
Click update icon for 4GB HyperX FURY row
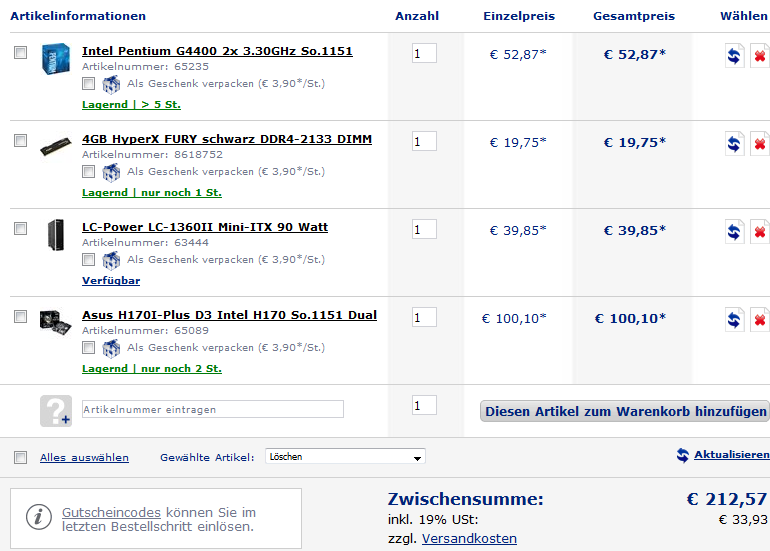[x=735, y=143]
